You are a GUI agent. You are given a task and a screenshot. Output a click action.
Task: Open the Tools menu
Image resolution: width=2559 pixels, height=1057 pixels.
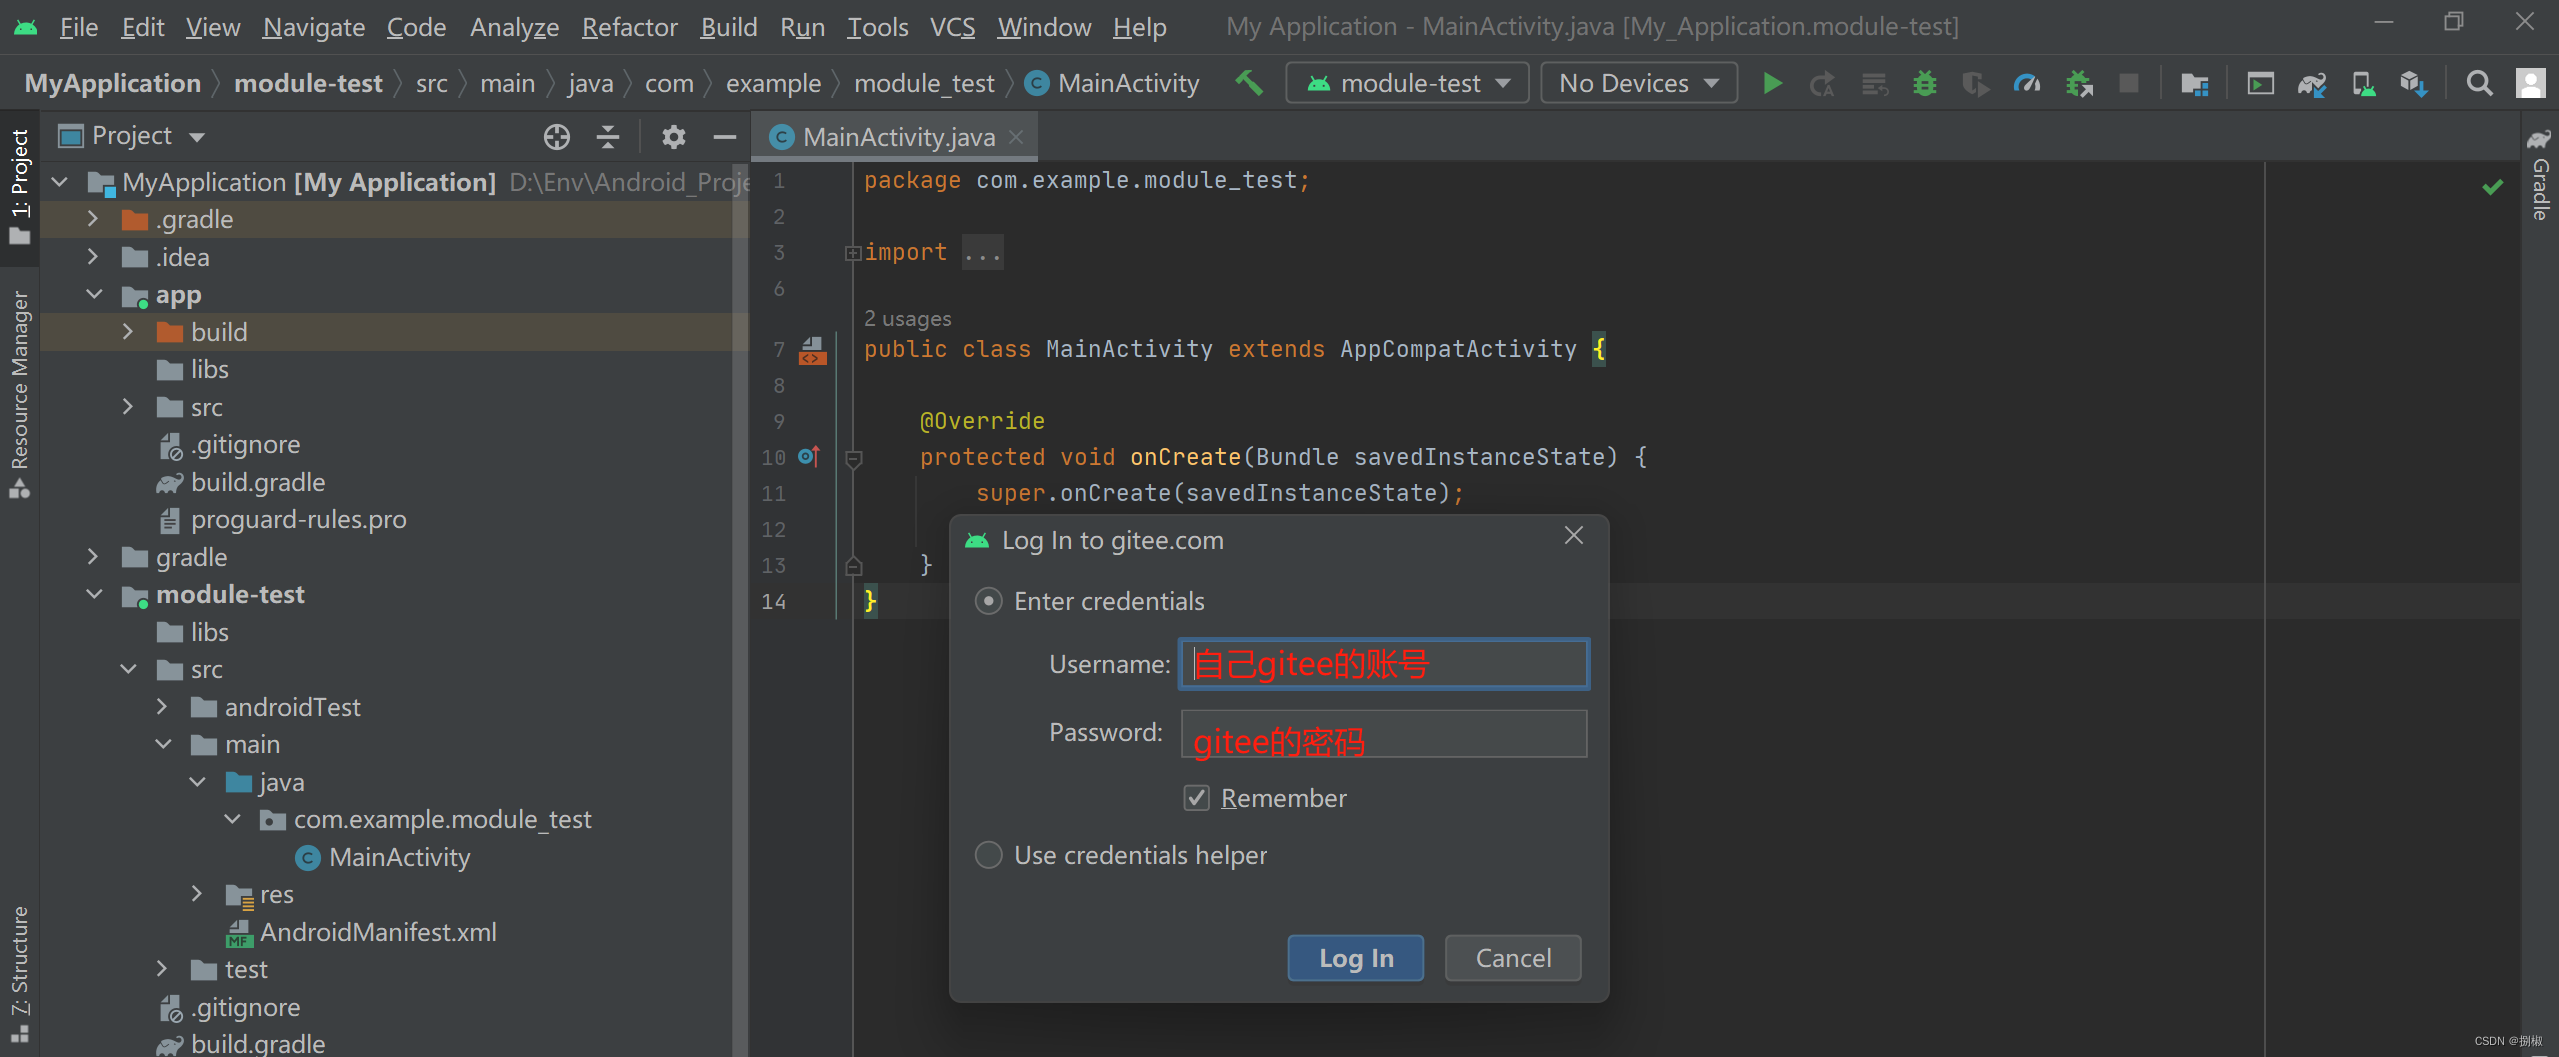tap(877, 27)
